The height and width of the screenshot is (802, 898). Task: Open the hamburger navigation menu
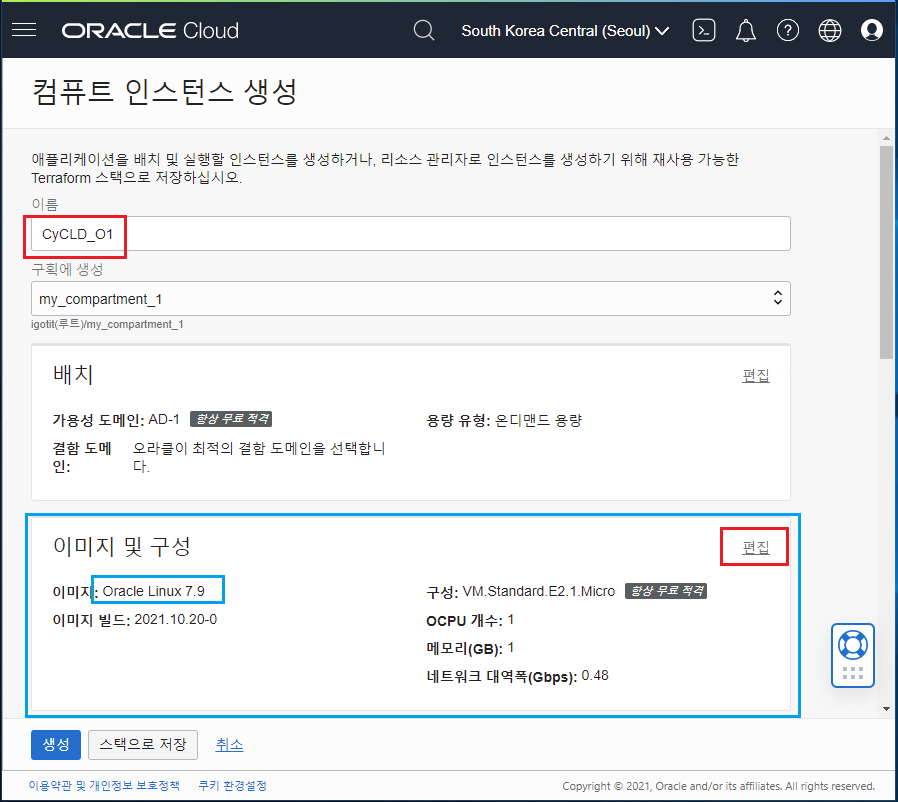24,30
